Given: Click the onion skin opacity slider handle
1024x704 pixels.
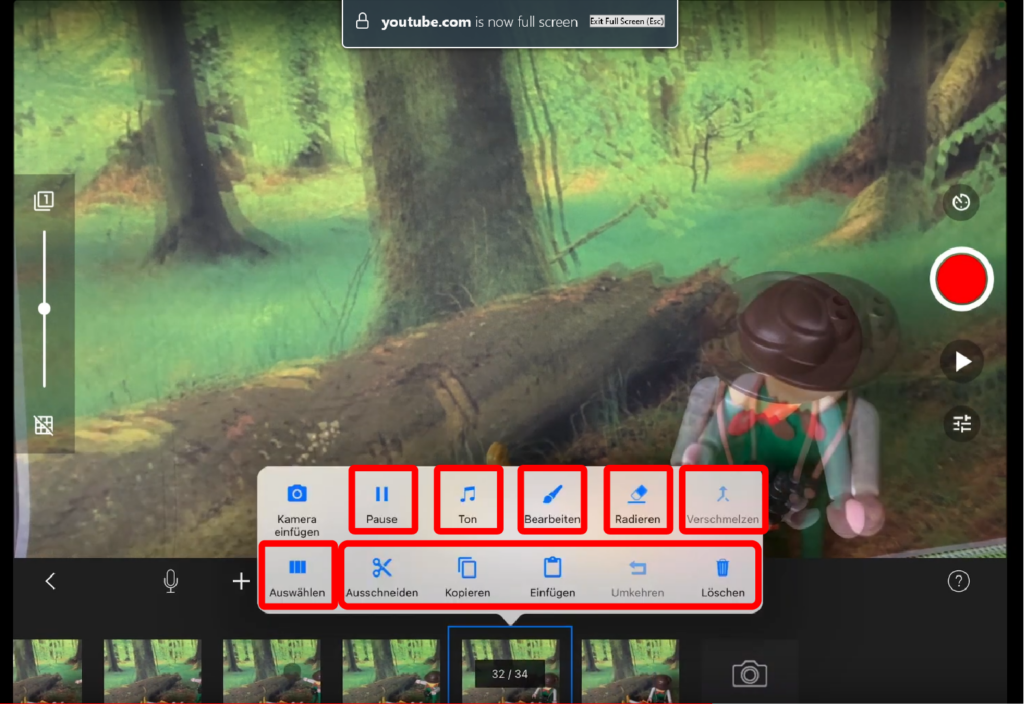Looking at the screenshot, I should [44, 309].
